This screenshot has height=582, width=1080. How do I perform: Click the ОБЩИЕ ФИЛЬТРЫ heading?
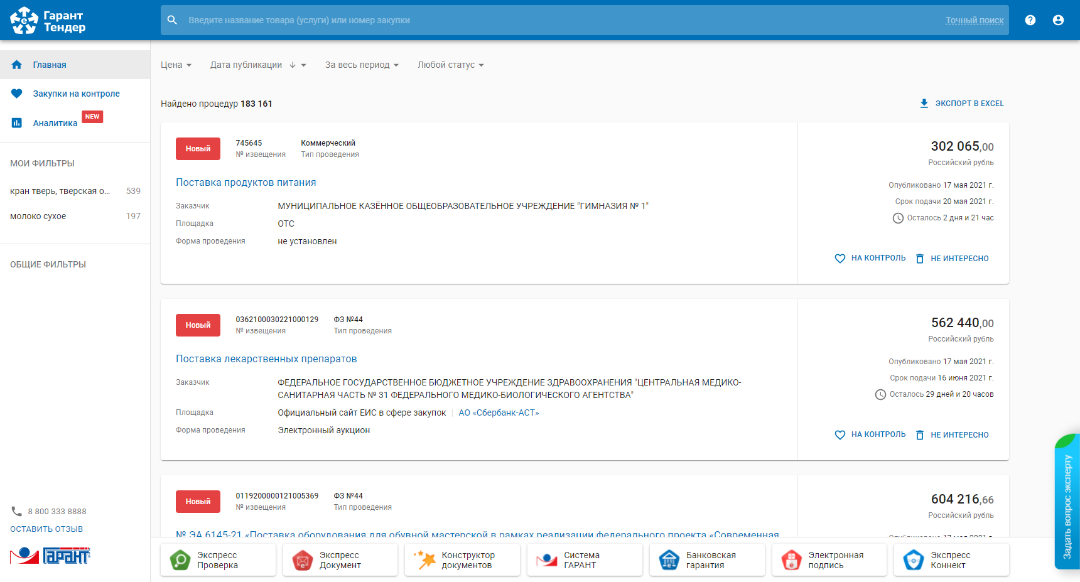(x=48, y=264)
